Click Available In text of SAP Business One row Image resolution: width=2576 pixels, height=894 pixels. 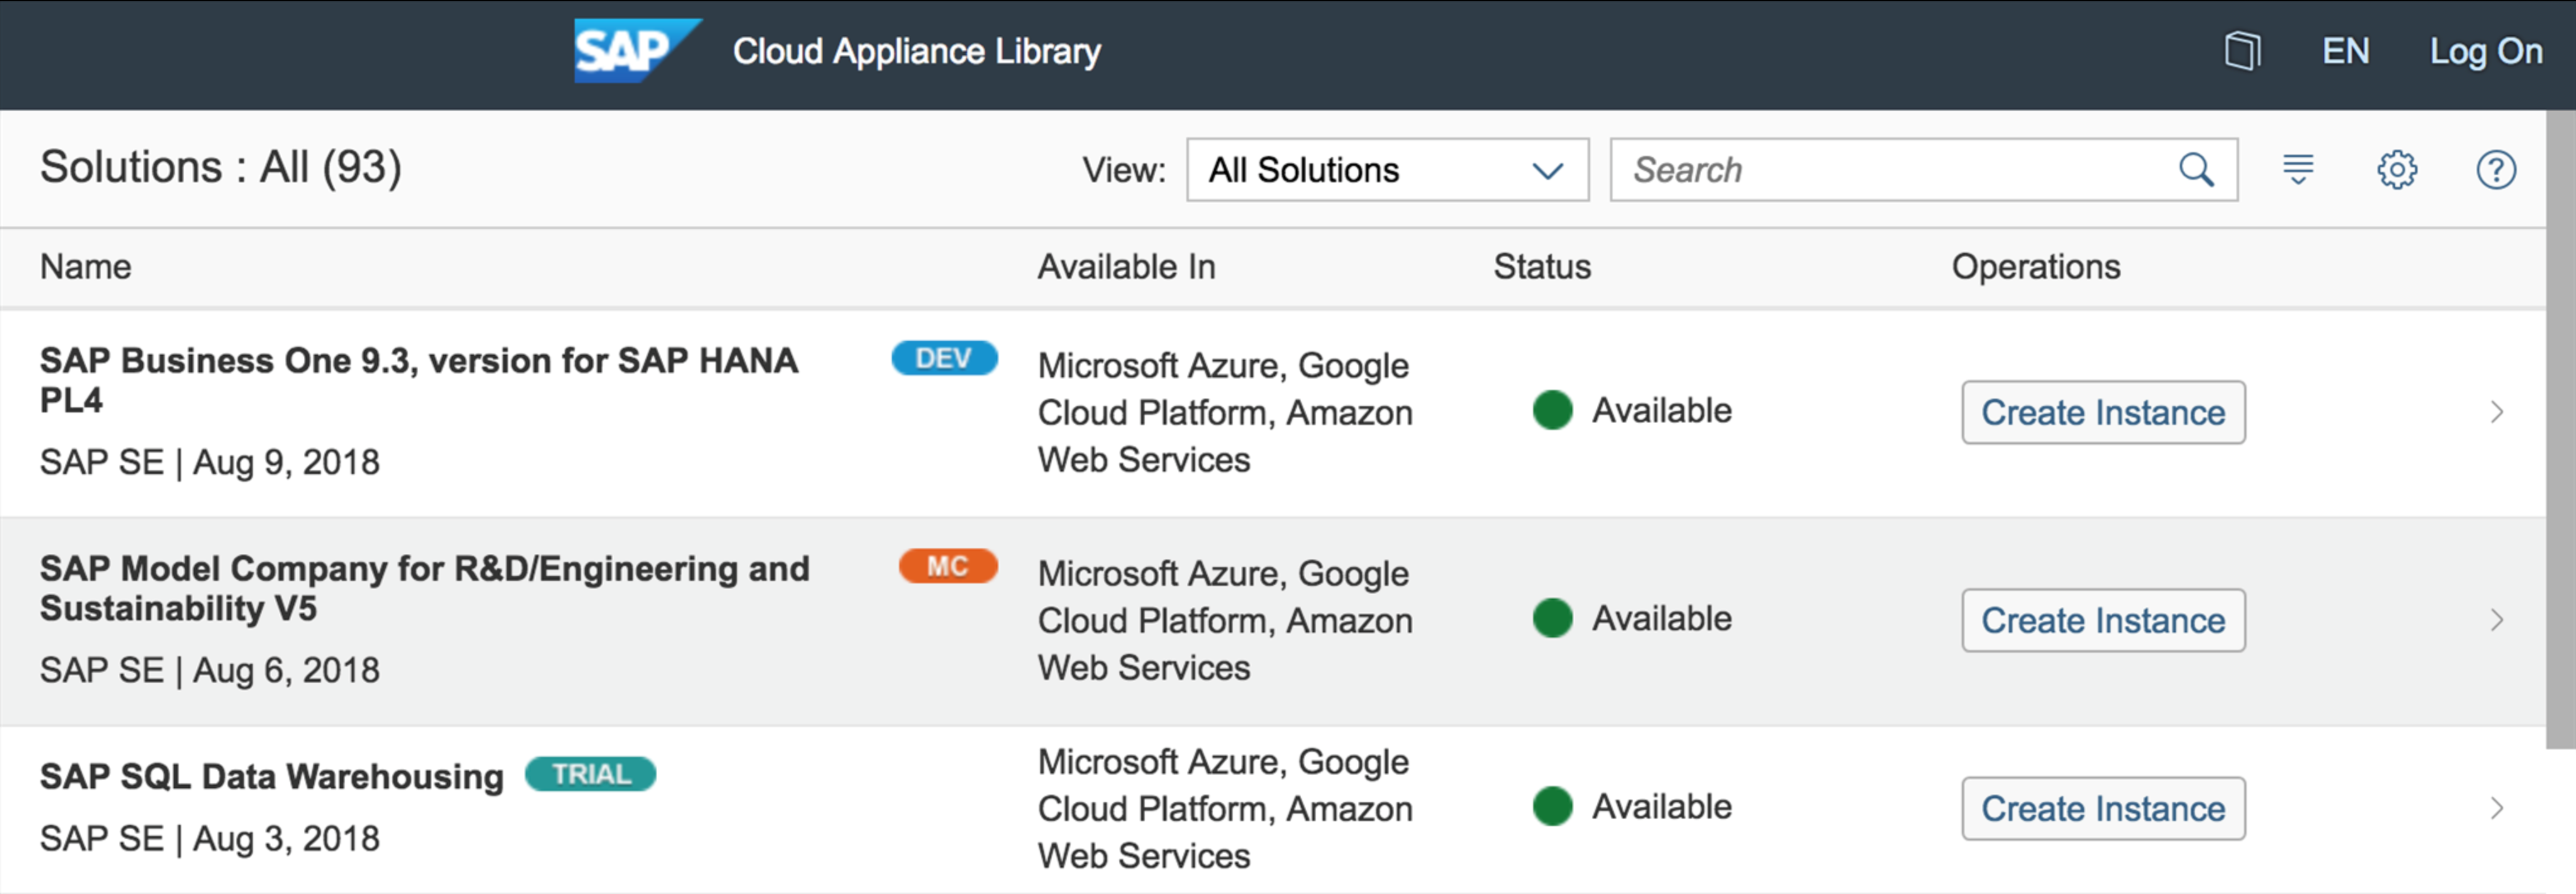tap(1225, 412)
